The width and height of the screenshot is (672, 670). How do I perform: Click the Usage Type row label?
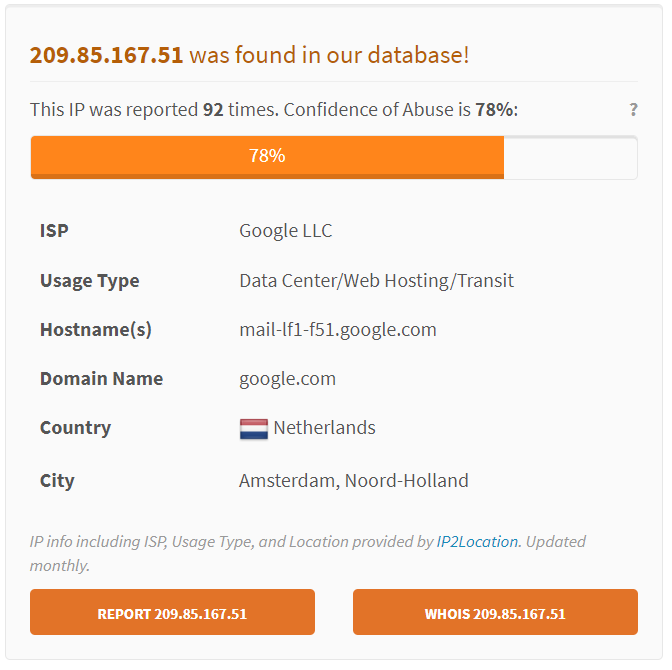click(x=90, y=281)
